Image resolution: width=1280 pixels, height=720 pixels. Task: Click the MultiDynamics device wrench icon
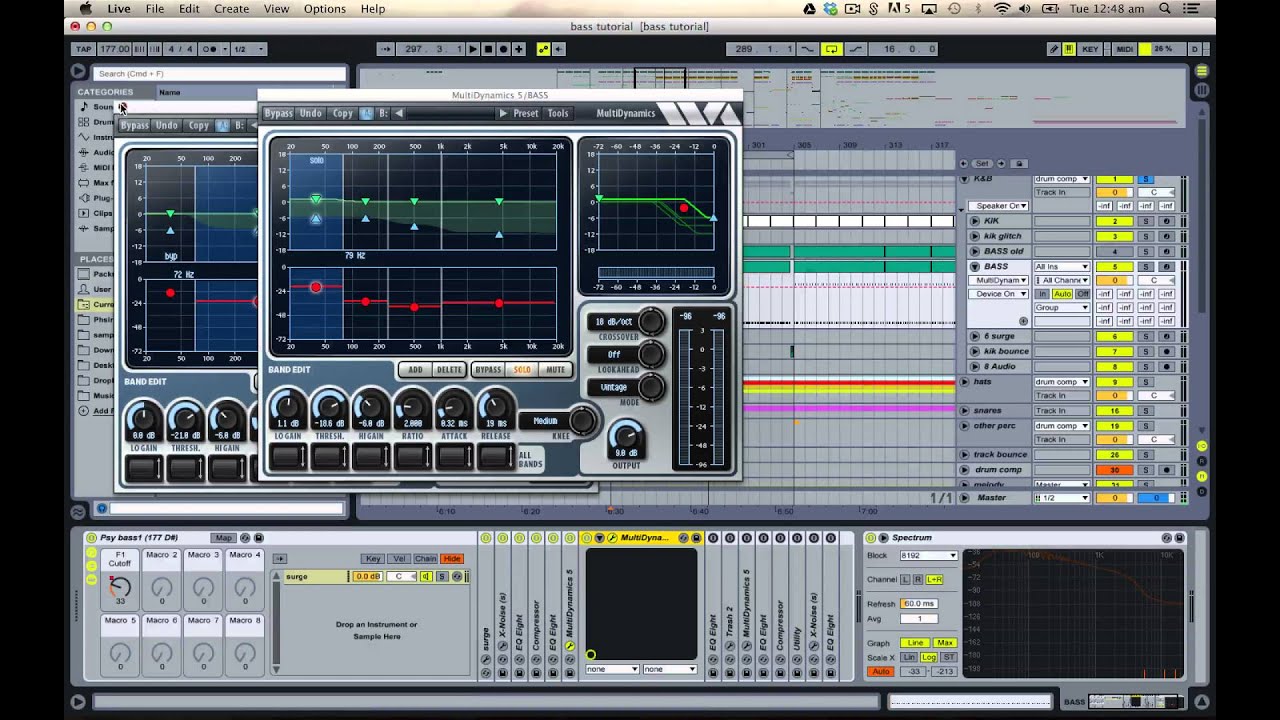click(612, 538)
